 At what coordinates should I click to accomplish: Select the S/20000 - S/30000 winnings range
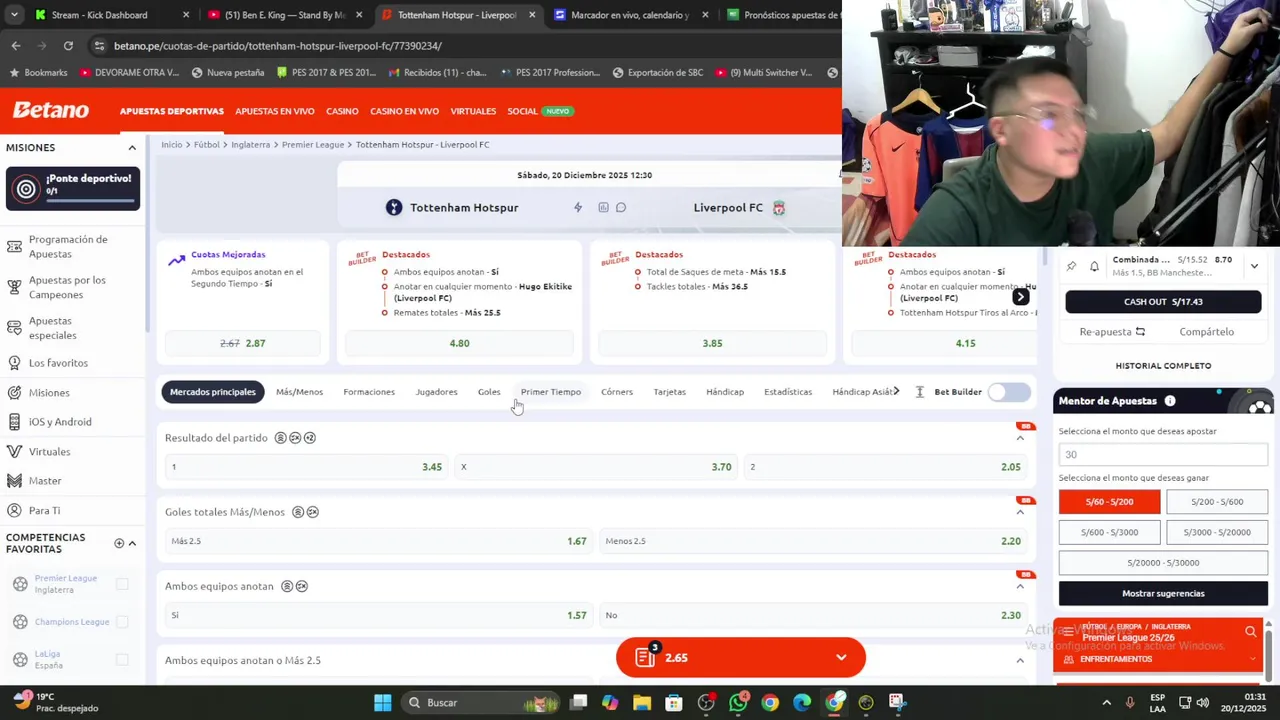point(1163,562)
